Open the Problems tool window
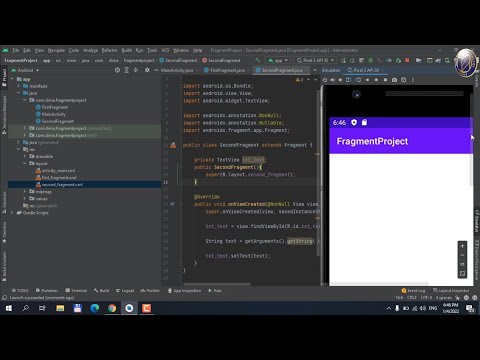480x360 pixels. click(47, 291)
